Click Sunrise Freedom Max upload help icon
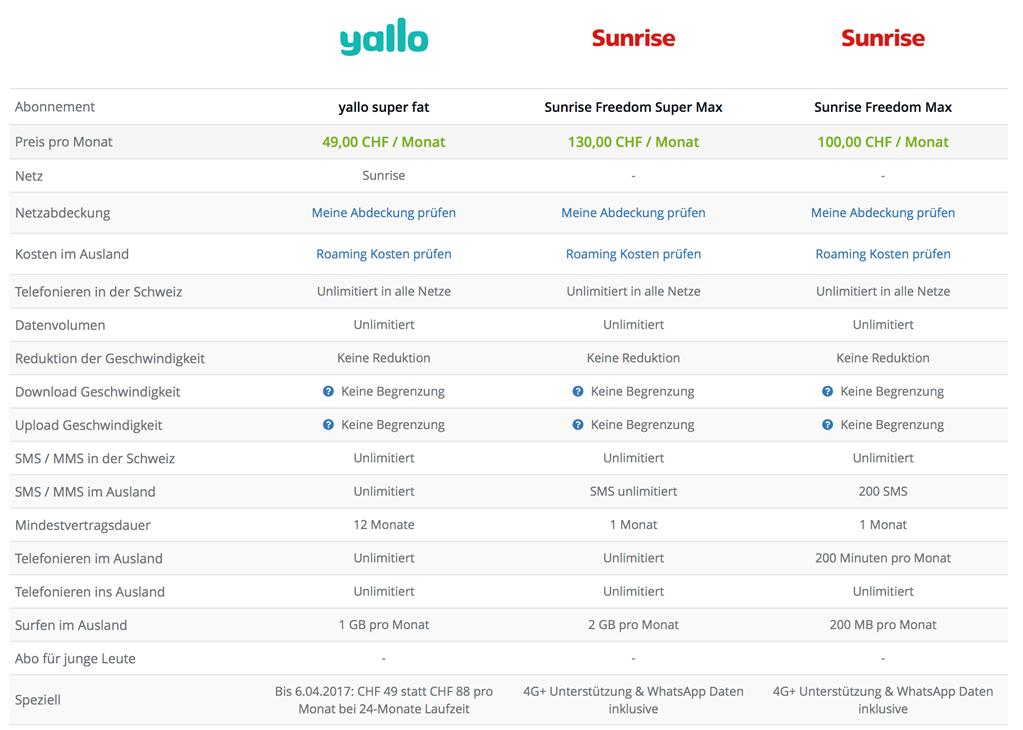 [x=827, y=425]
